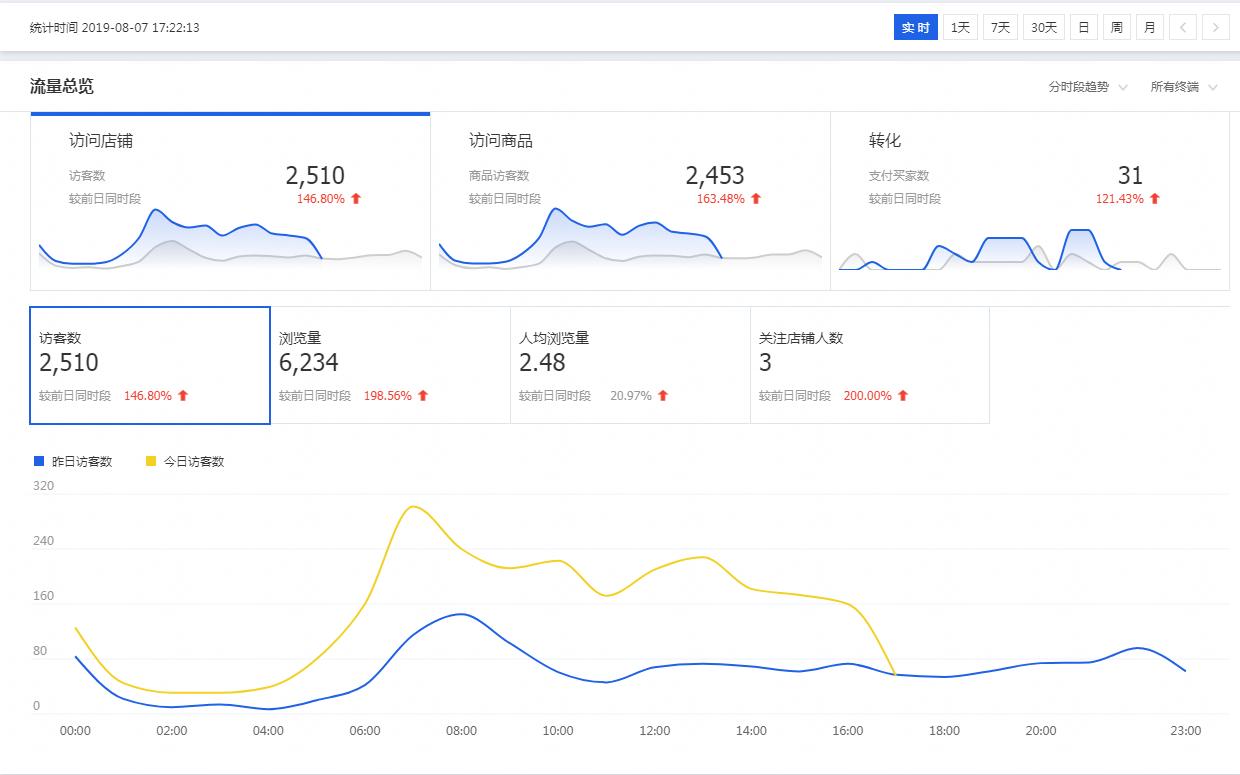This screenshot has height=775, width=1240.
Task: Click the next period arrow button
Action: point(1216,28)
